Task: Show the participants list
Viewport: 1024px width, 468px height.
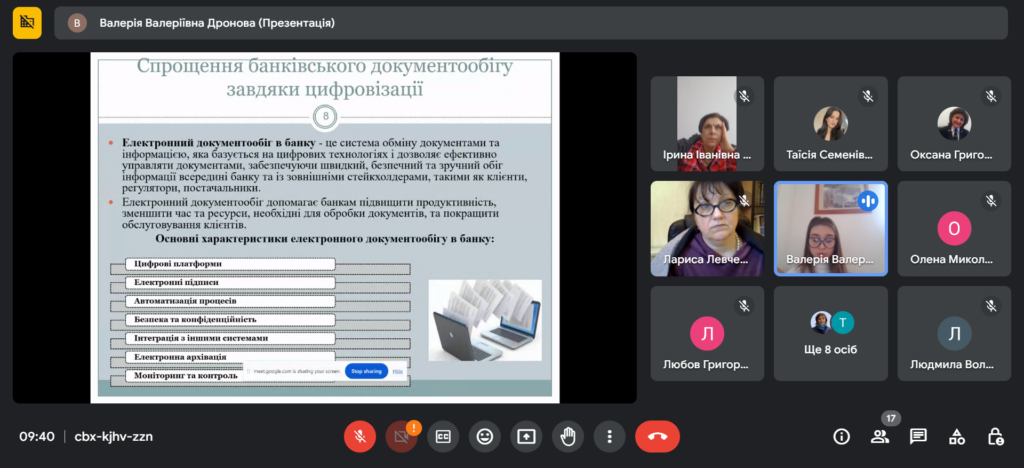Action: pos(880,436)
